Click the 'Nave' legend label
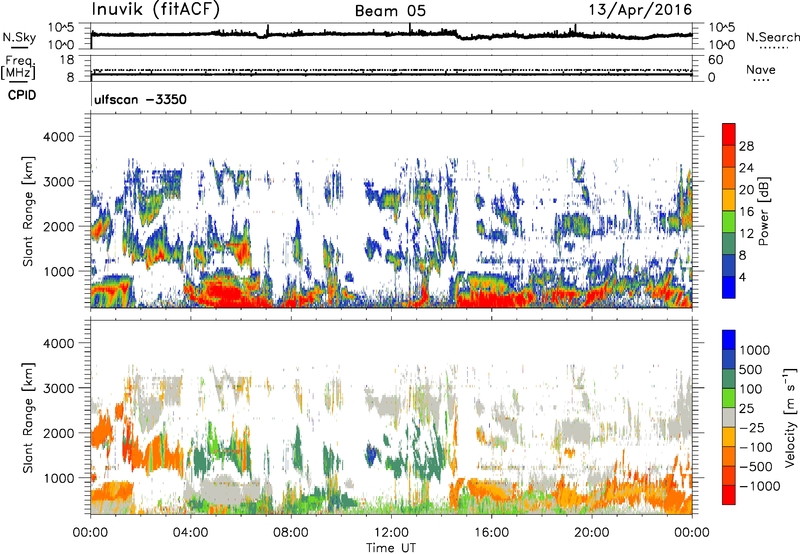Viewport: 800px width, 554px height. [761, 69]
